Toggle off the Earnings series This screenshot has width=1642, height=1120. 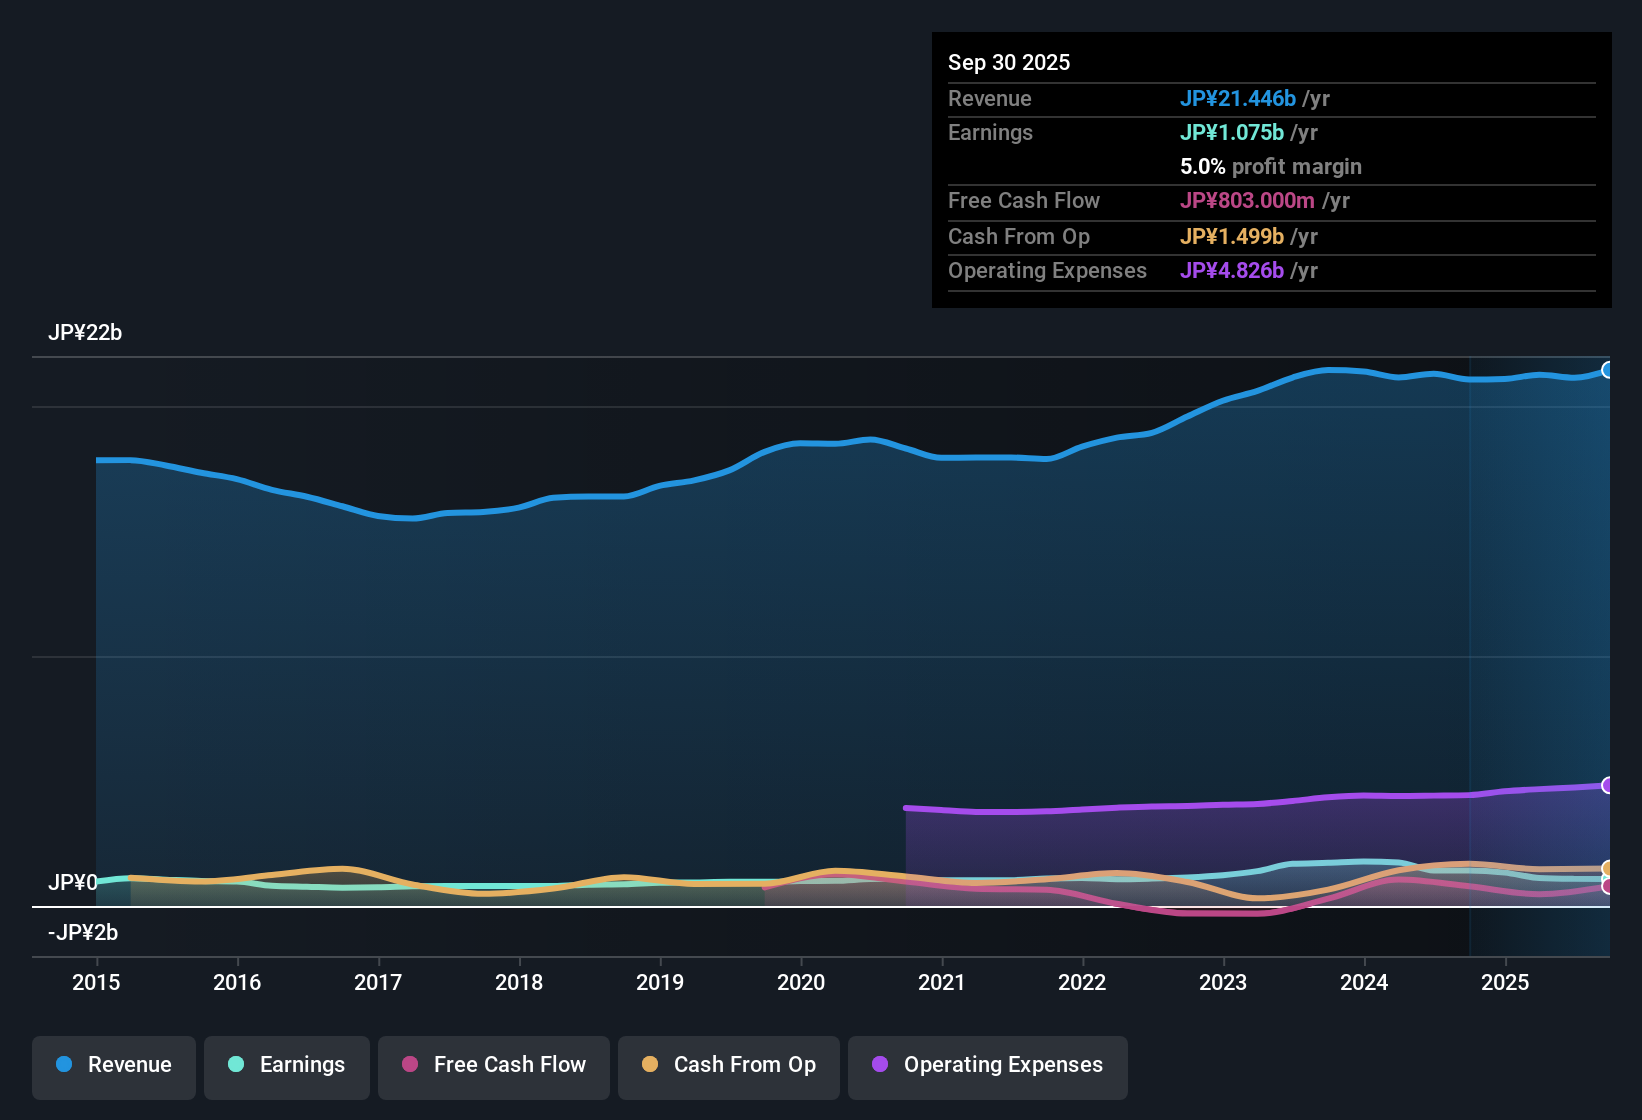click(x=286, y=1065)
